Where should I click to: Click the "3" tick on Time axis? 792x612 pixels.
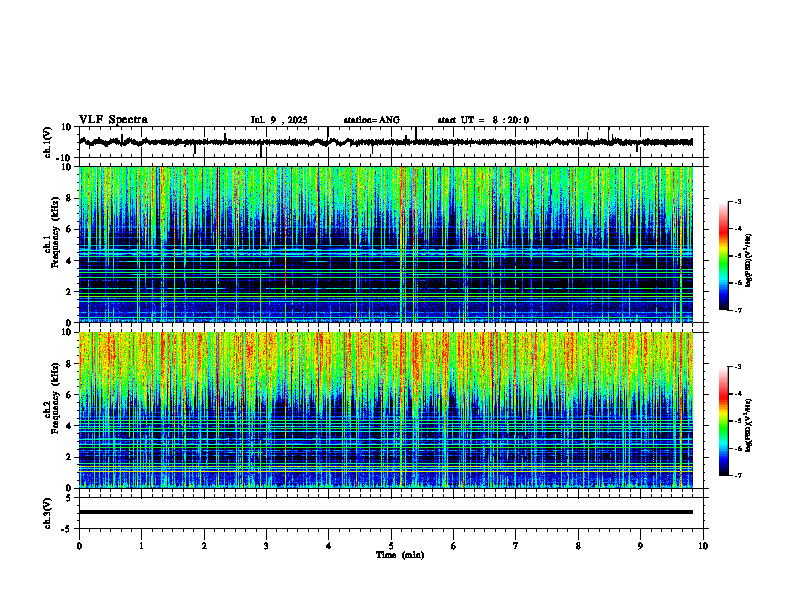266,546
